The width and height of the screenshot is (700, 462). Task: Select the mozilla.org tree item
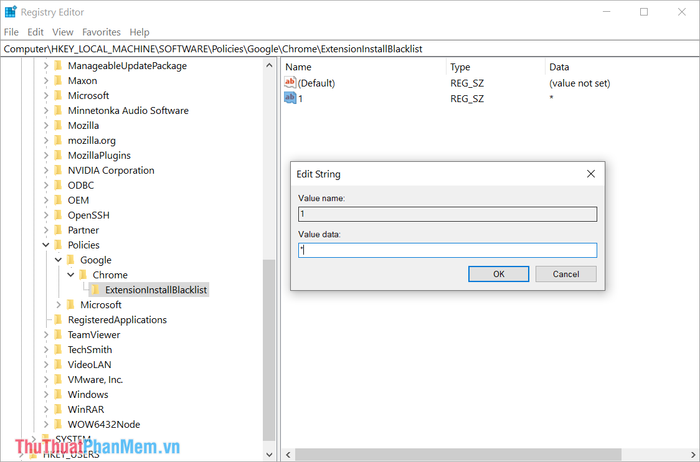[92, 141]
